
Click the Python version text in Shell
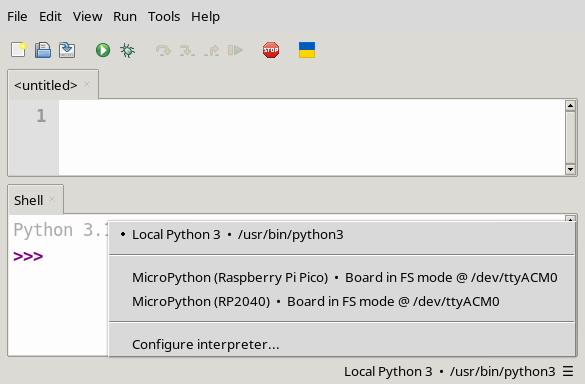coord(60,230)
